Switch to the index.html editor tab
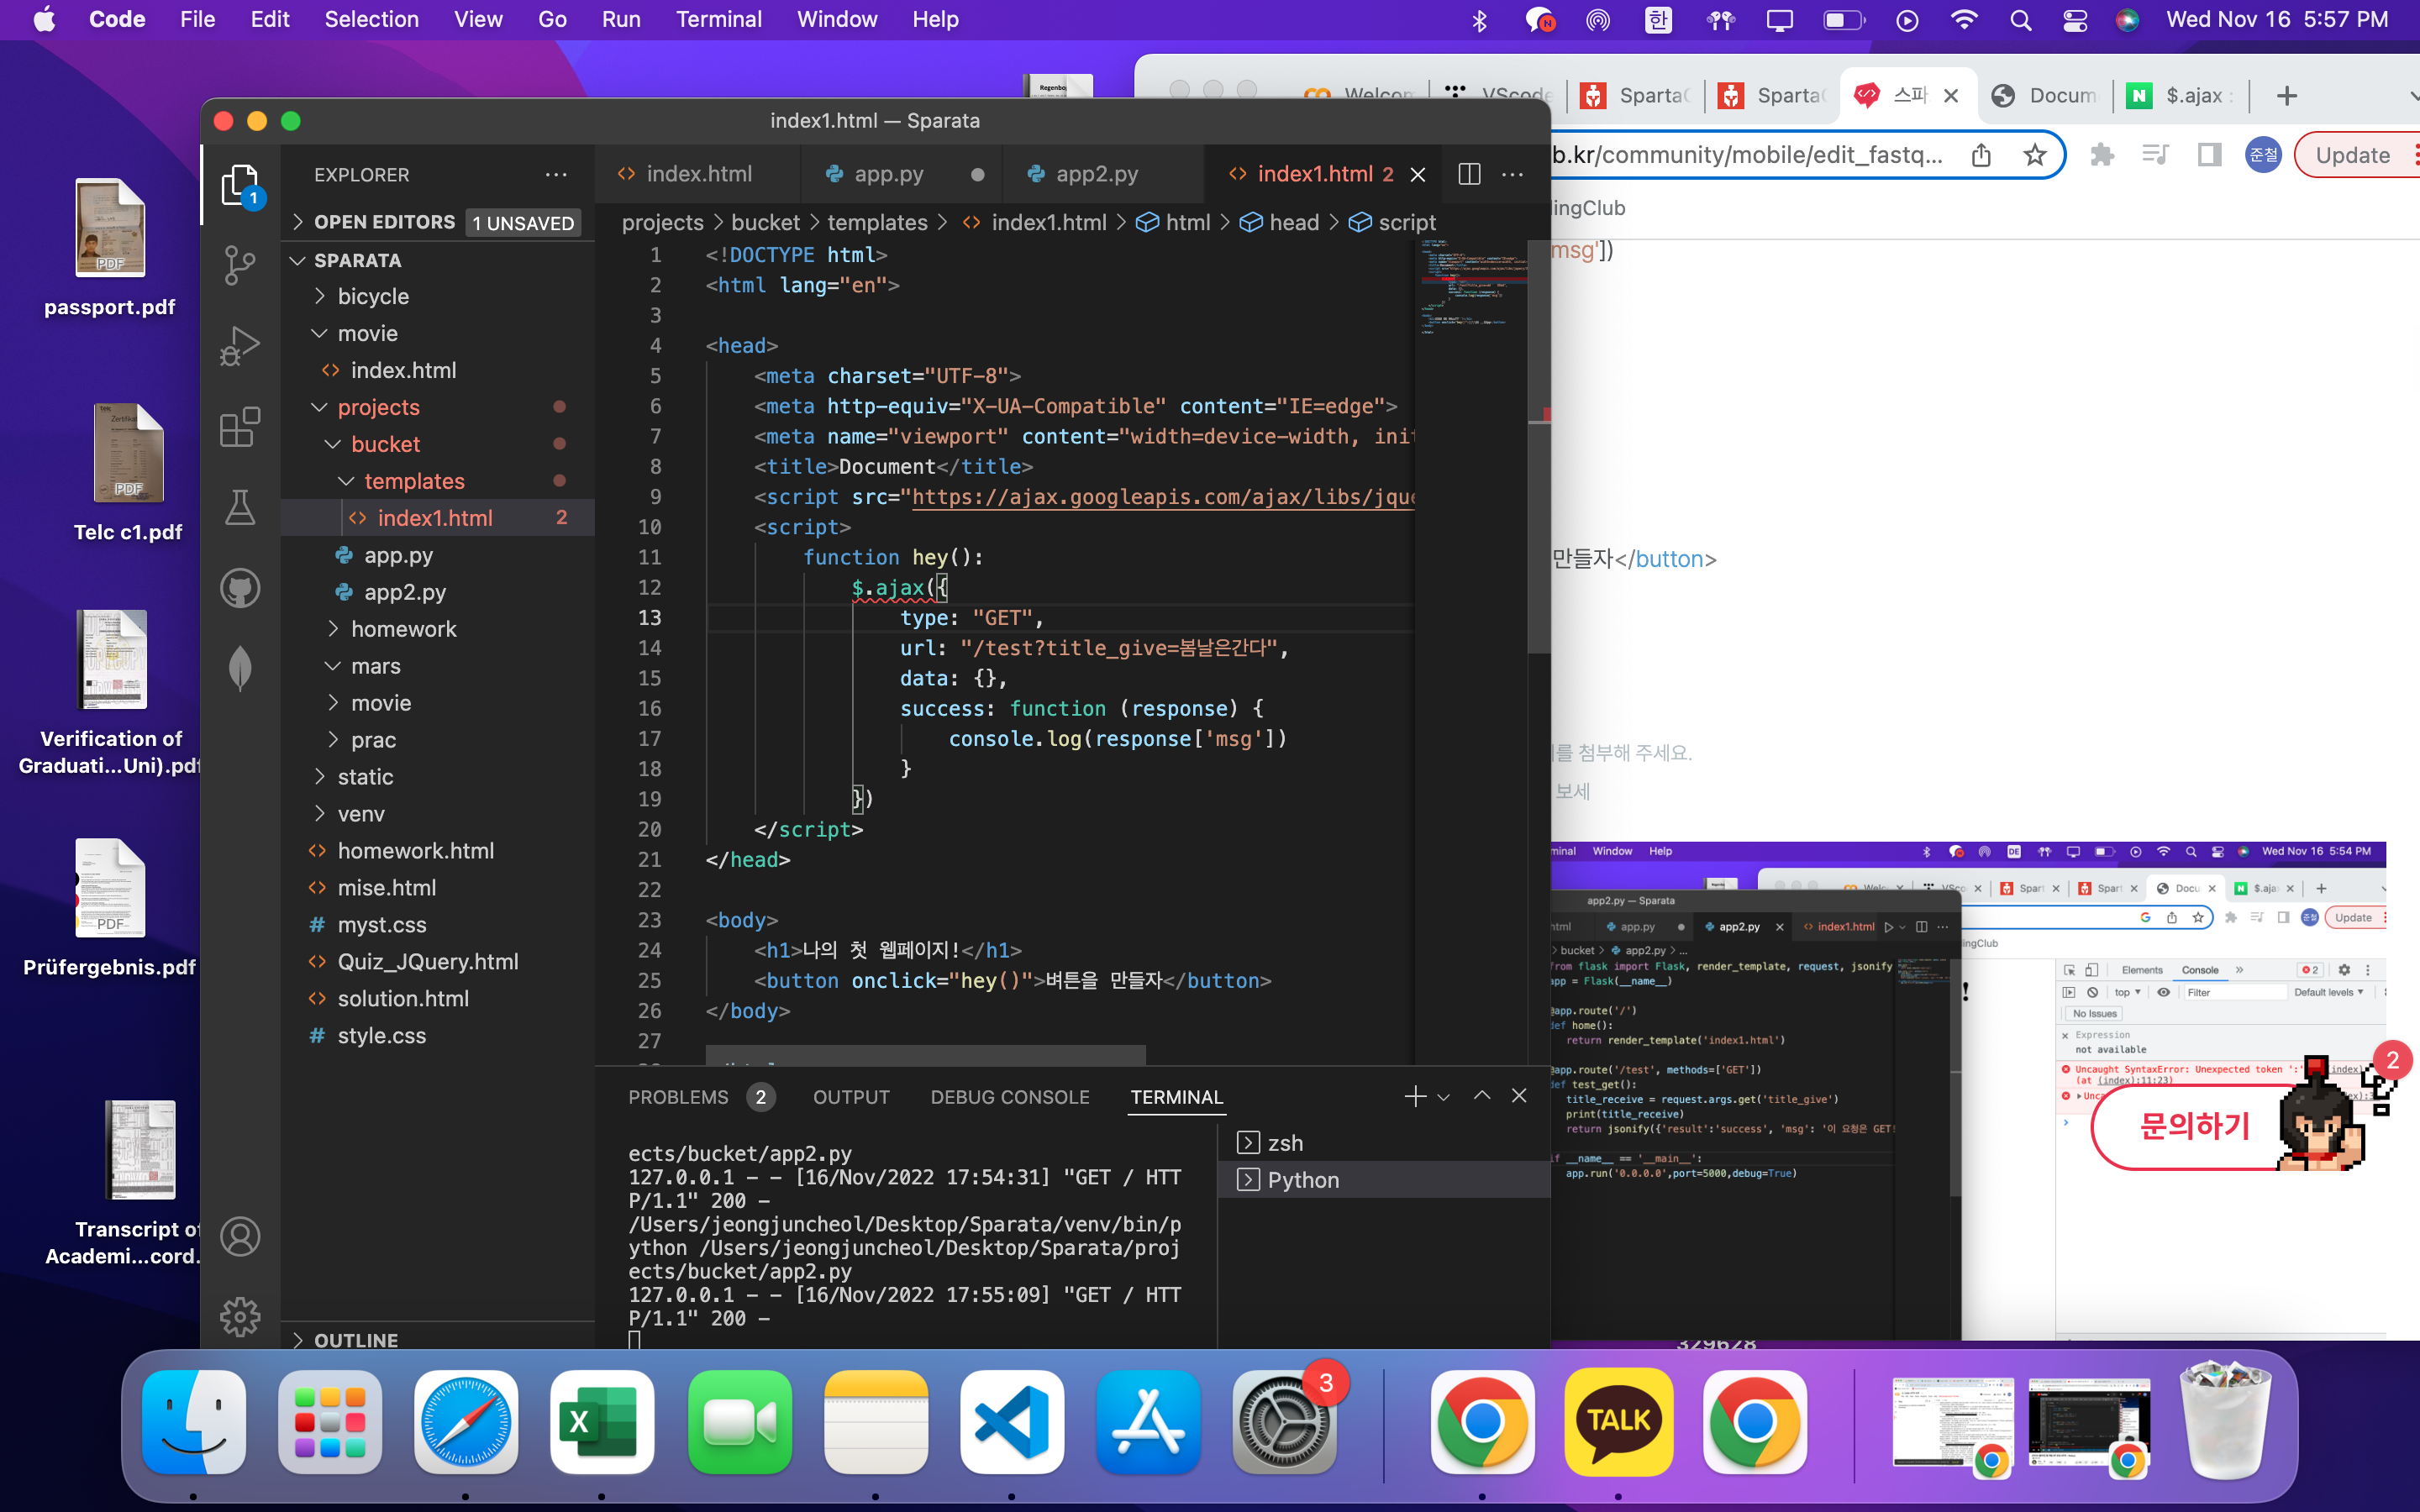Screen dimensions: 2420x1512 tap(698, 174)
